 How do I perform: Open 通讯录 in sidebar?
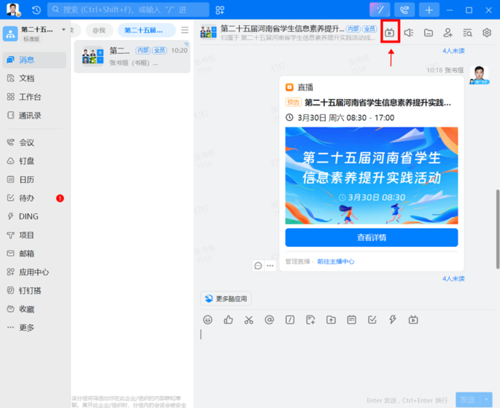[x=34, y=116]
